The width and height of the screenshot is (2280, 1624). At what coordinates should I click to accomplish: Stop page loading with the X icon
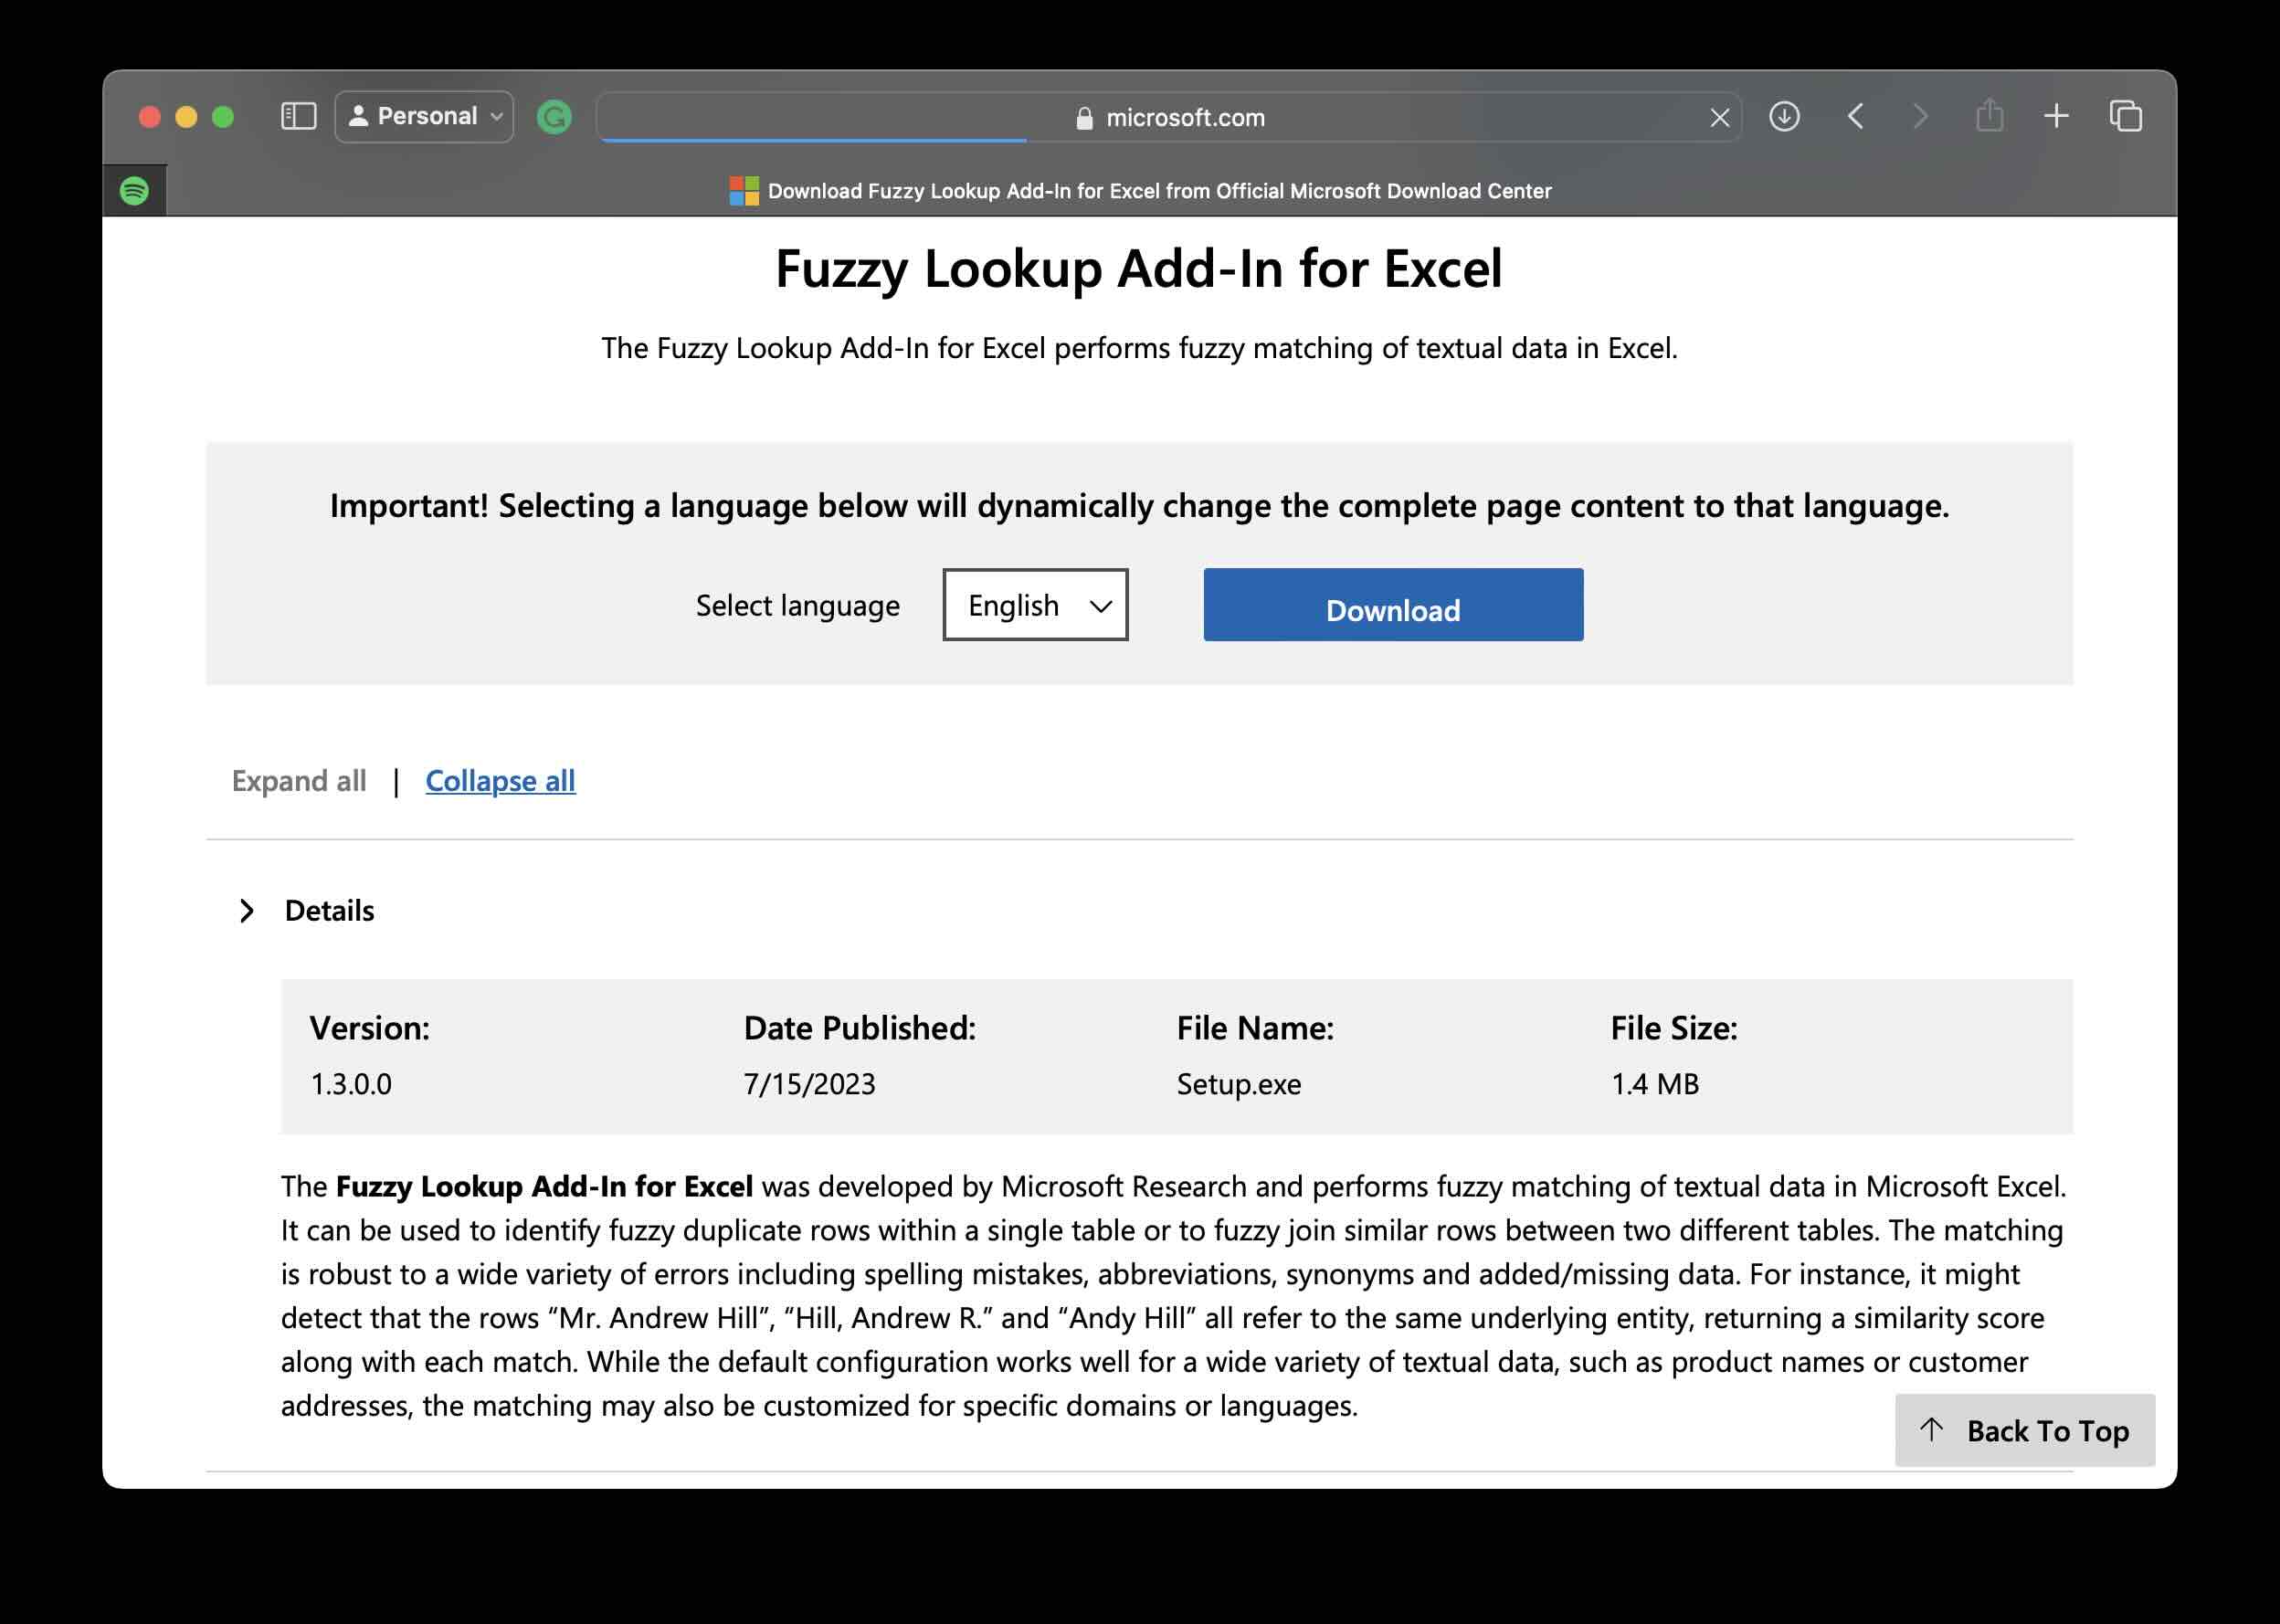point(1718,117)
